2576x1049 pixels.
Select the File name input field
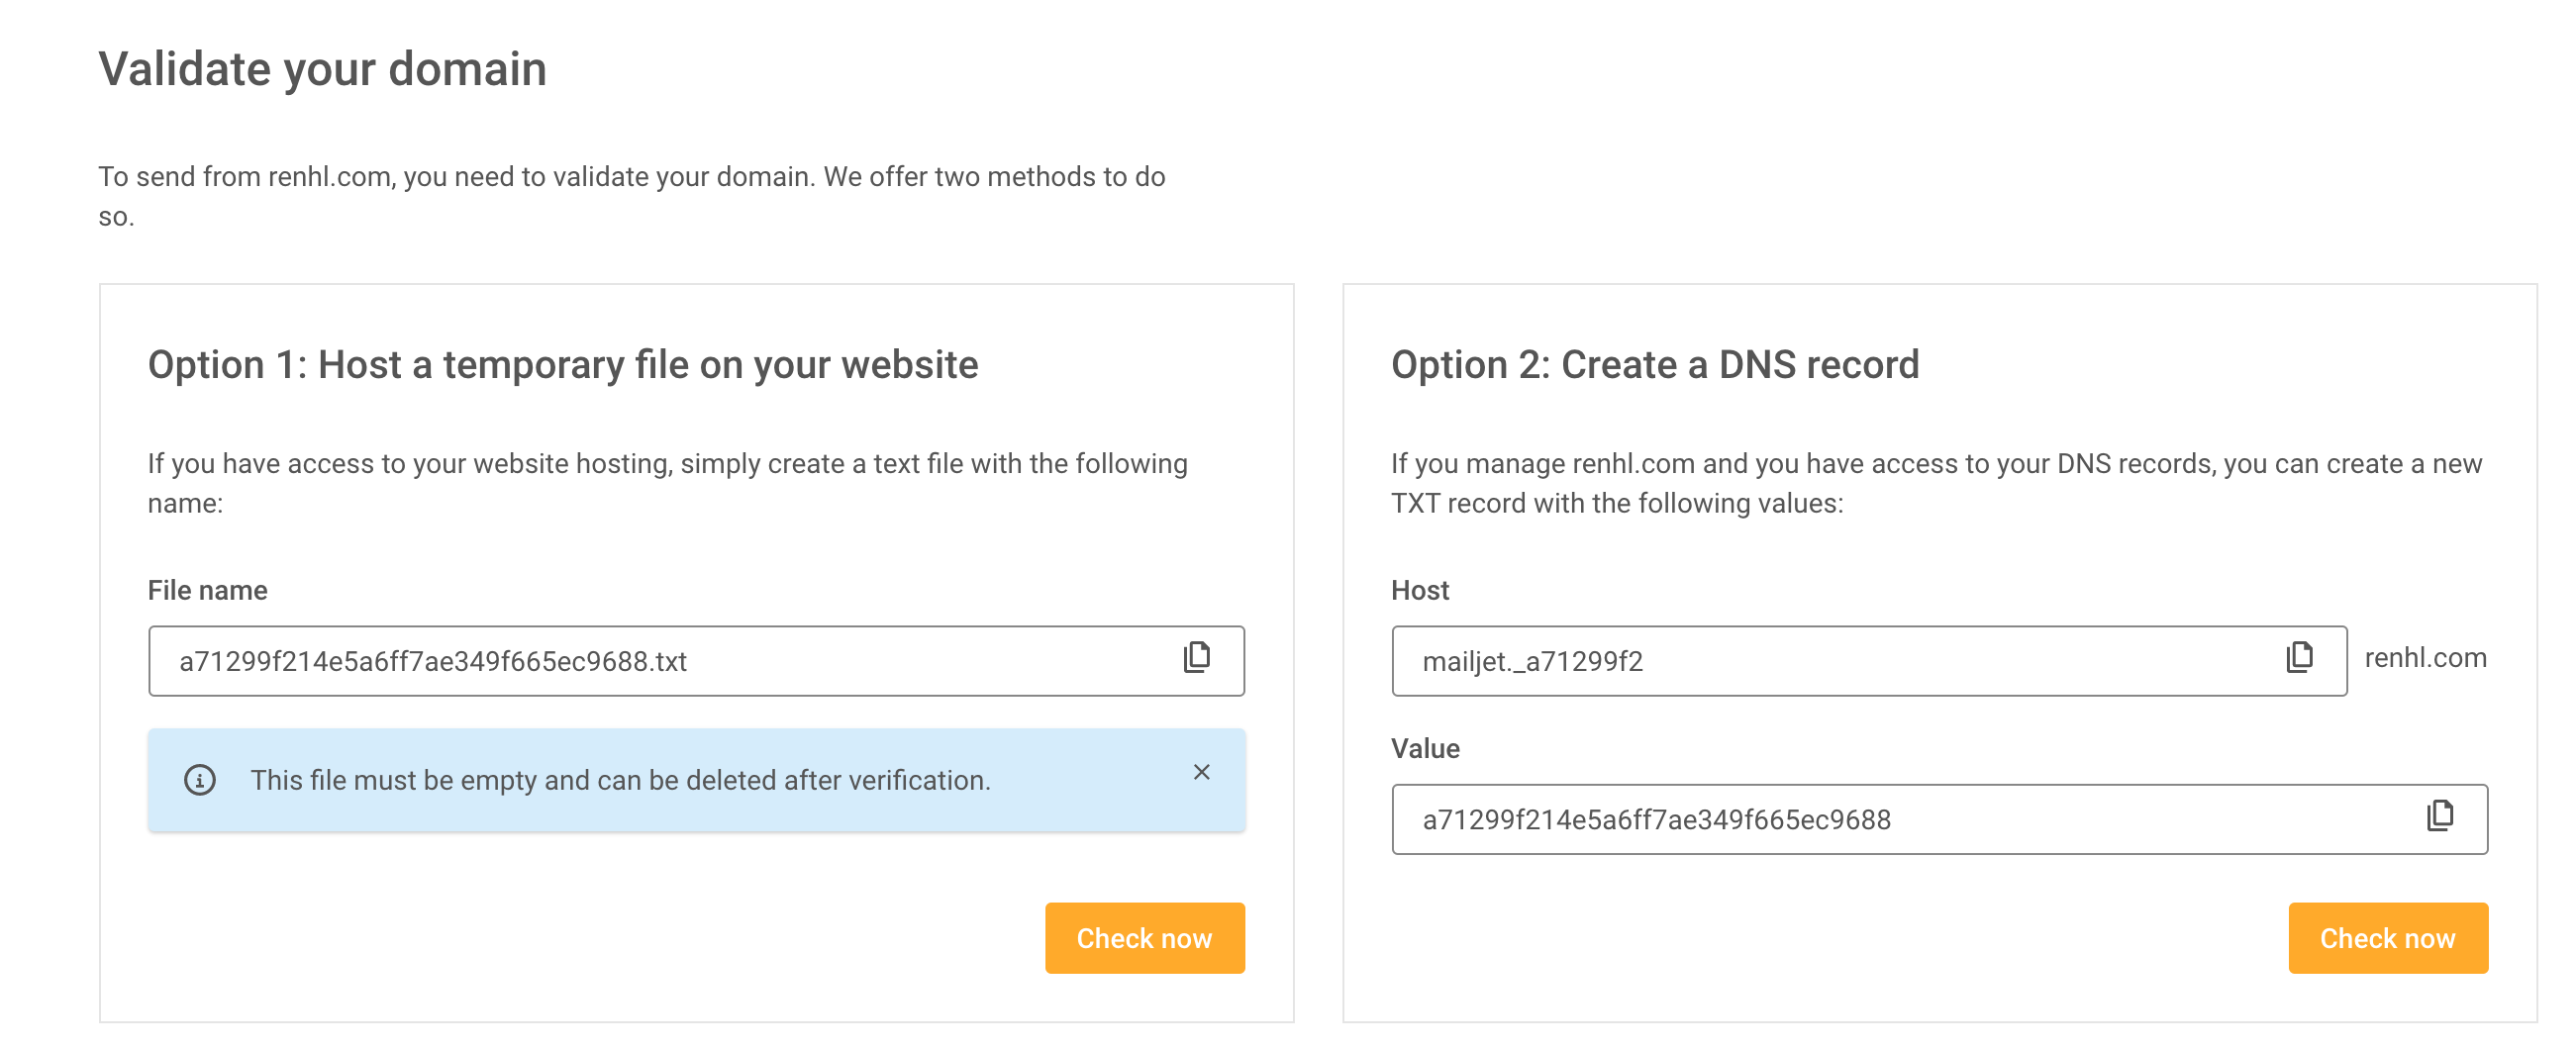click(696, 660)
